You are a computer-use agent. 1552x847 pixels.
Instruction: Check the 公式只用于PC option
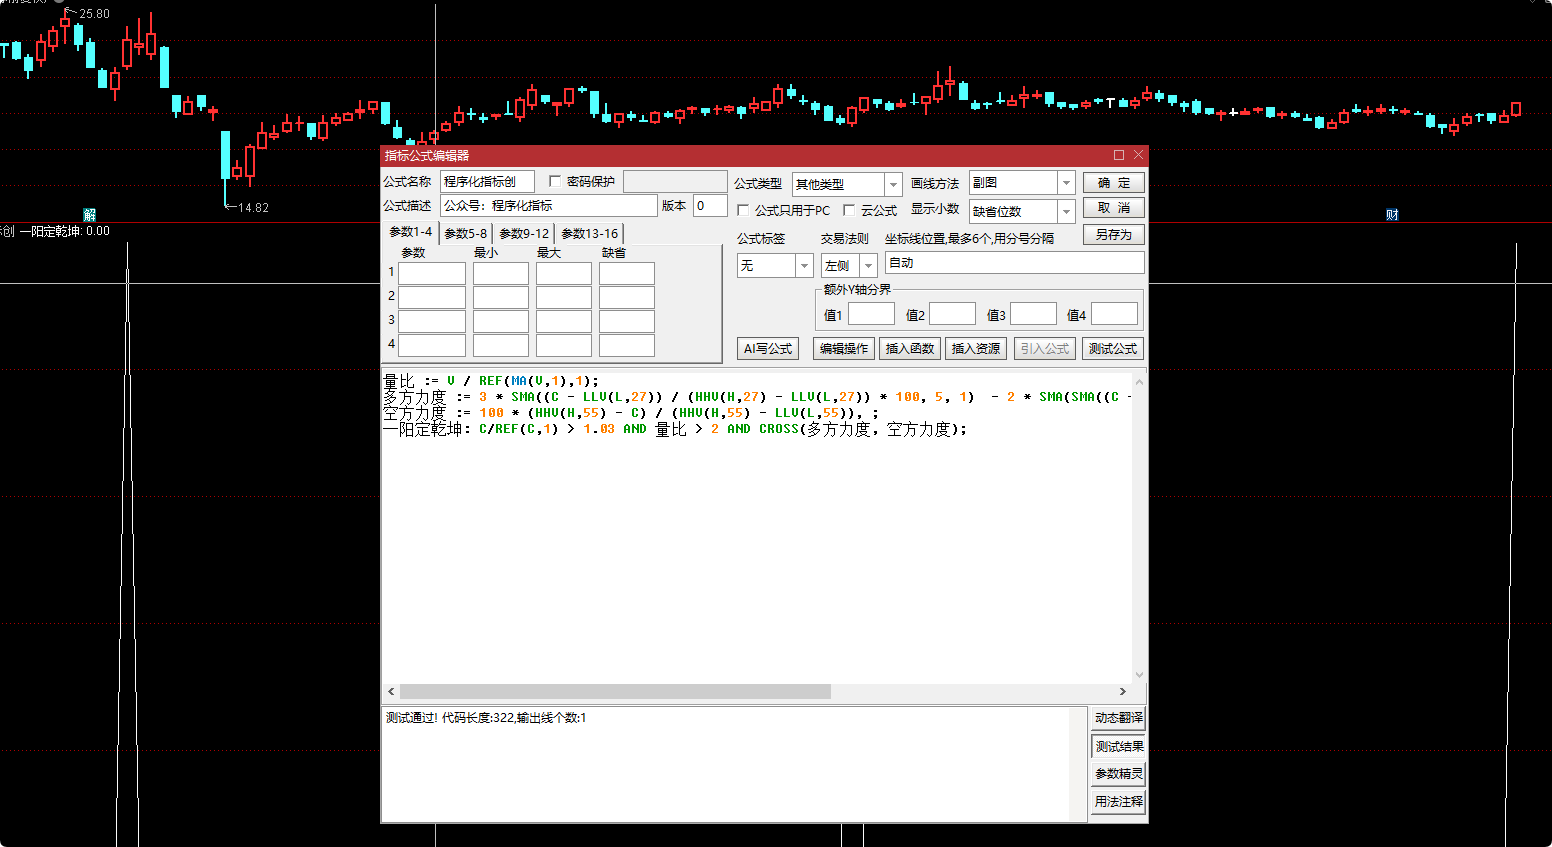(x=743, y=210)
